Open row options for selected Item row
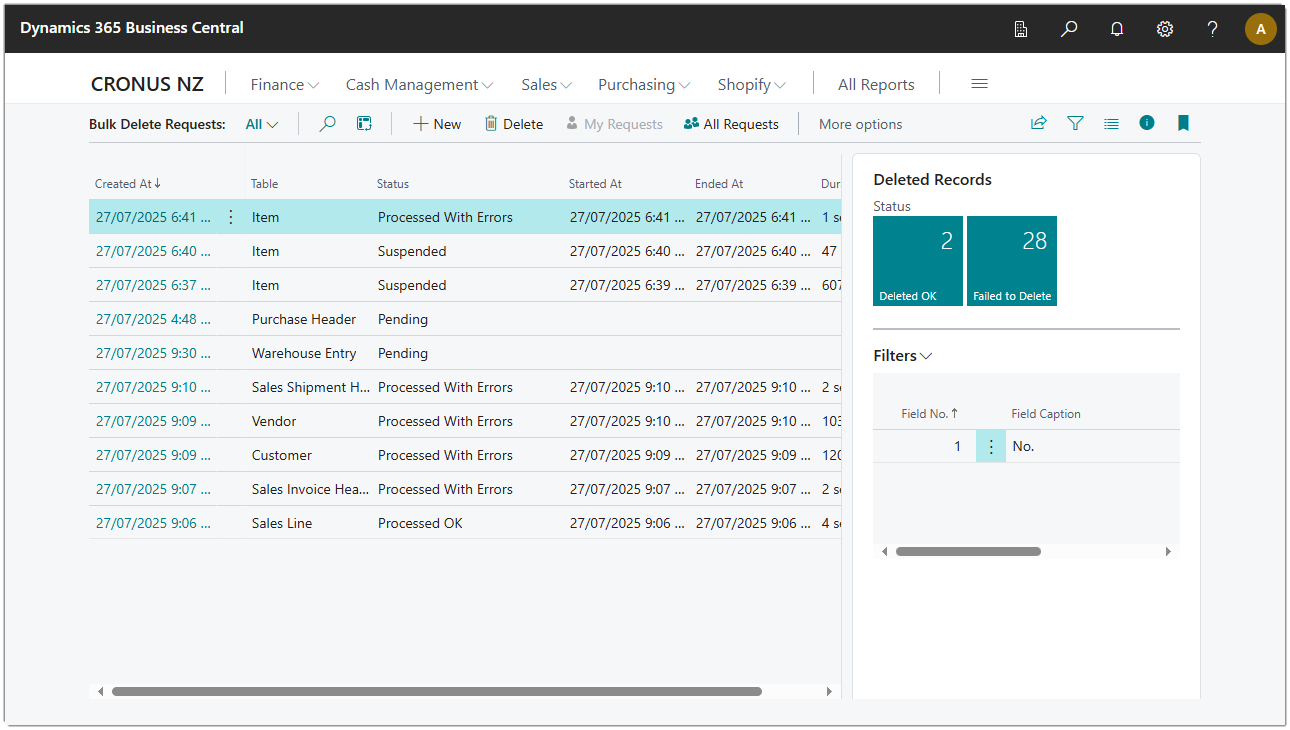 coord(231,217)
